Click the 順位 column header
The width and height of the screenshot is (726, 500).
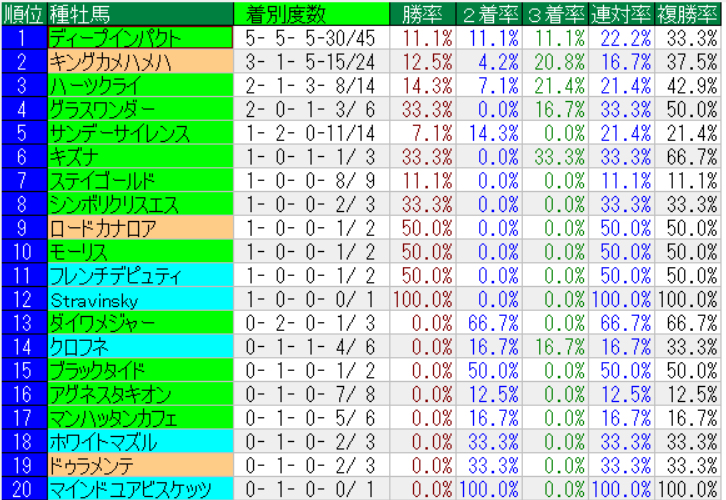pyautogui.click(x=22, y=14)
